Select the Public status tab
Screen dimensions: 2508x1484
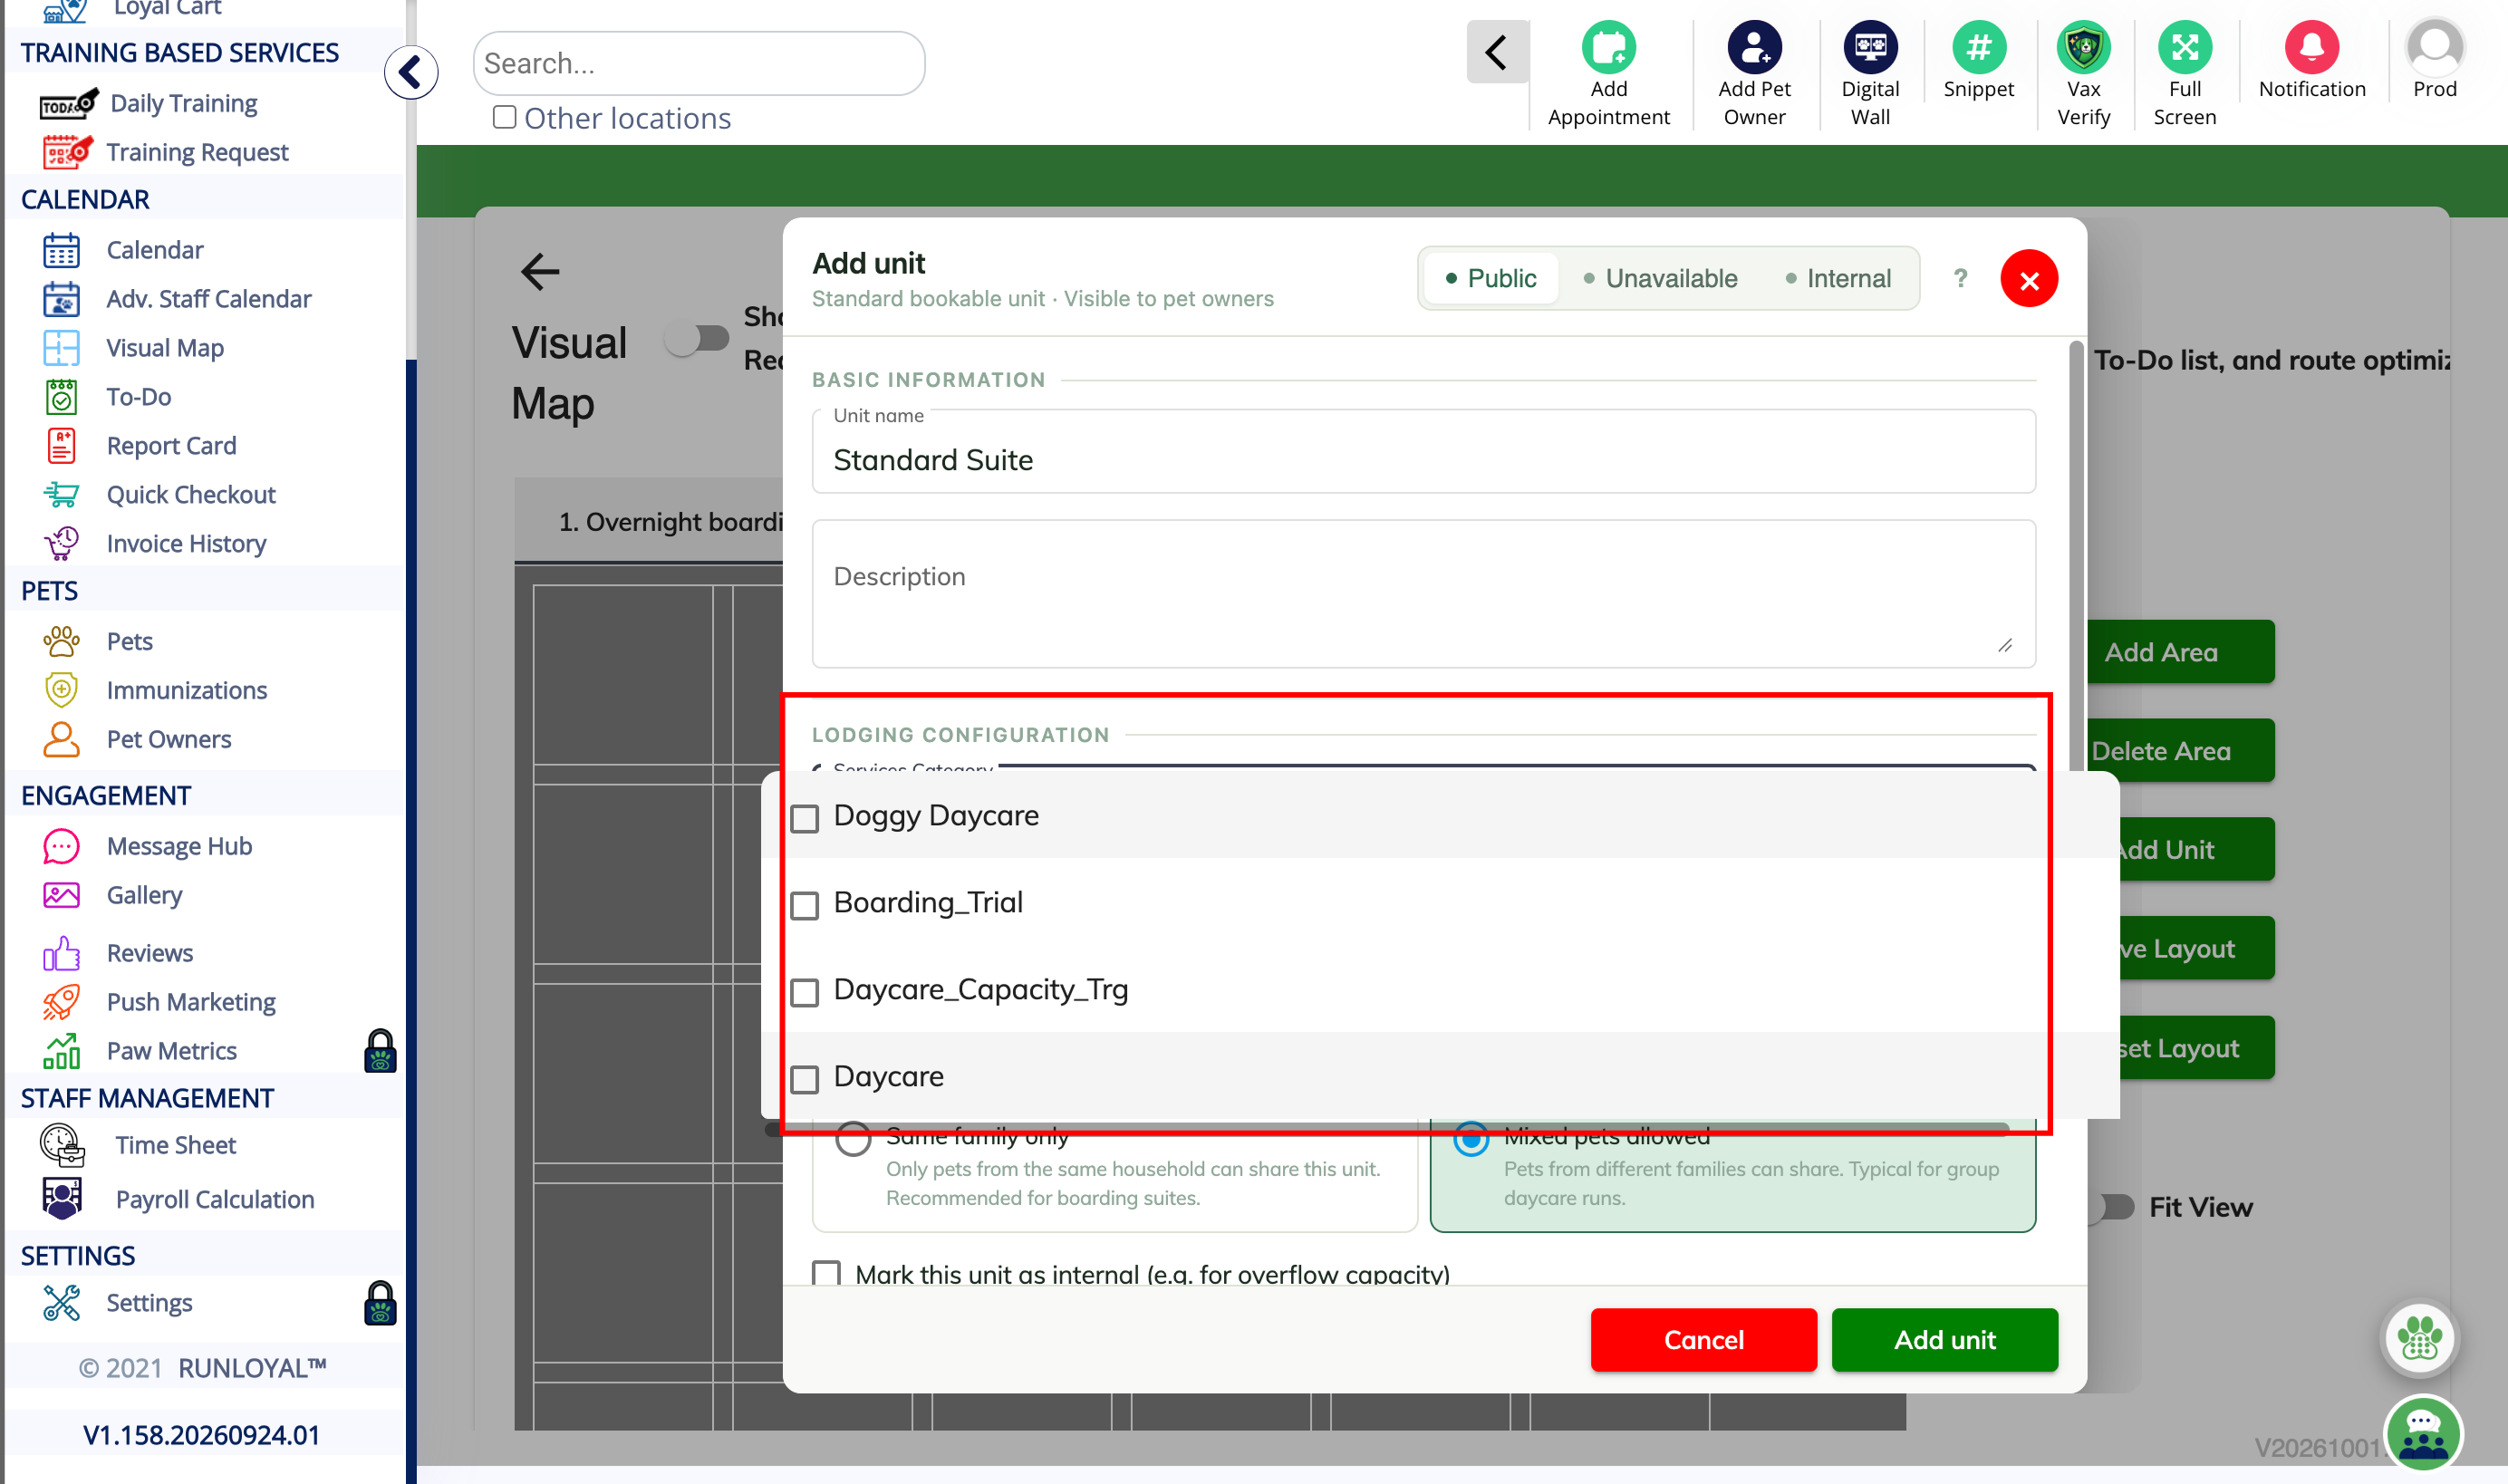pos(1490,278)
